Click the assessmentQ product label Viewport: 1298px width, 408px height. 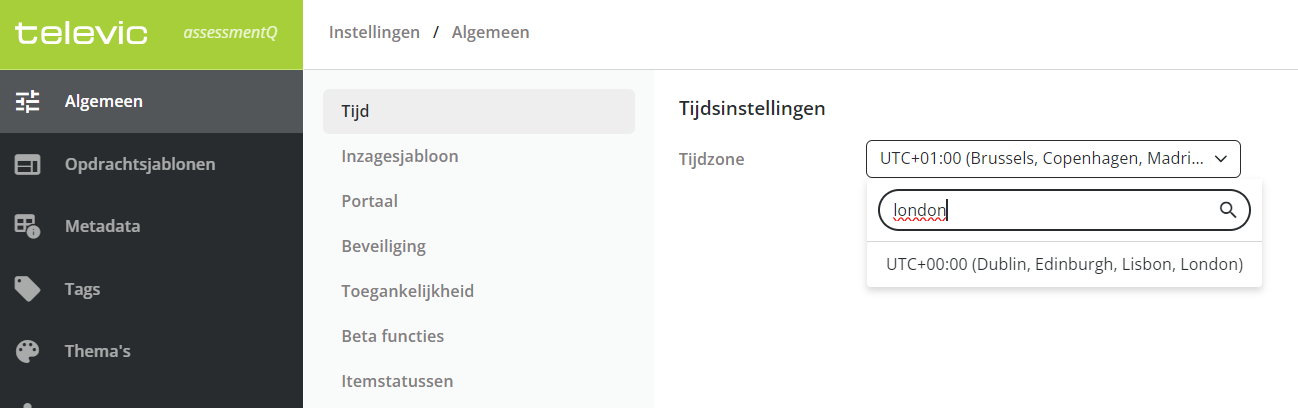[x=230, y=33]
